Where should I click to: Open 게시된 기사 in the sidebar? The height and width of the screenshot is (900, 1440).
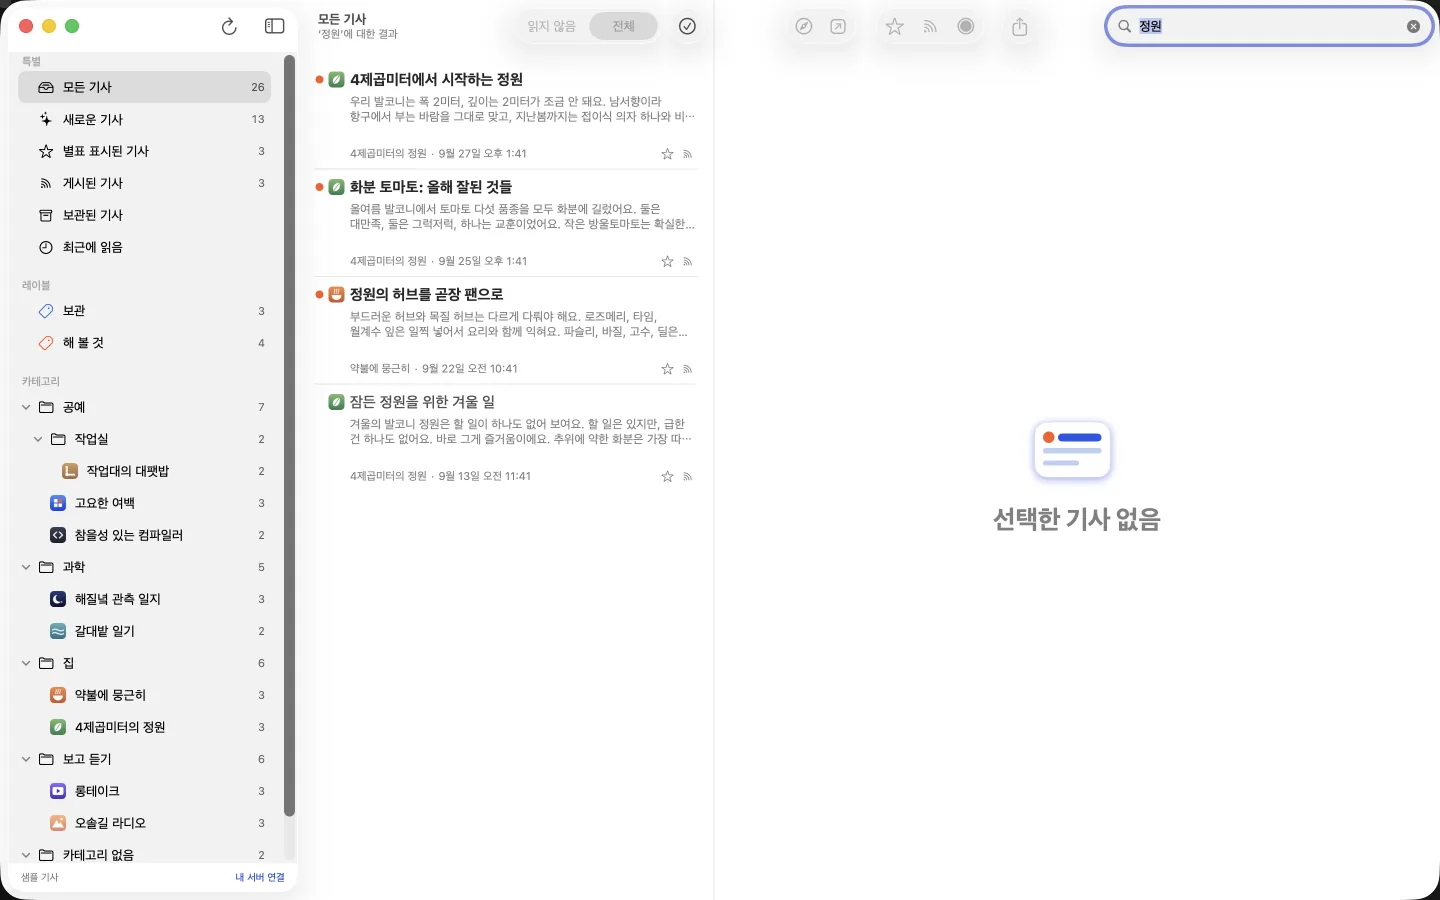[x=144, y=183]
